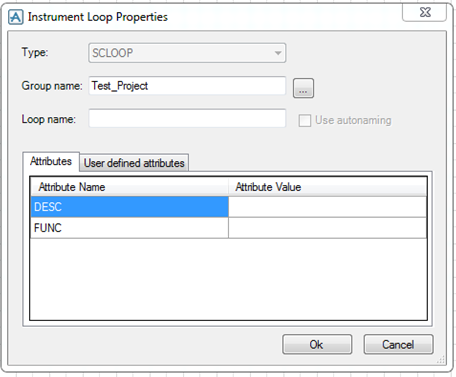
Task: Enable the Use autonaming checkbox
Action: (305, 120)
